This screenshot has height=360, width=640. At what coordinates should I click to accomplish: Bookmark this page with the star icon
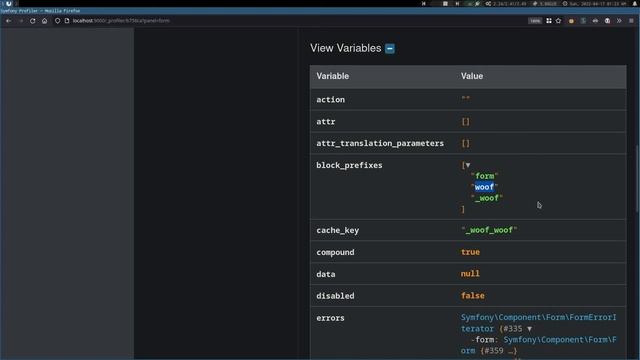coord(558,21)
